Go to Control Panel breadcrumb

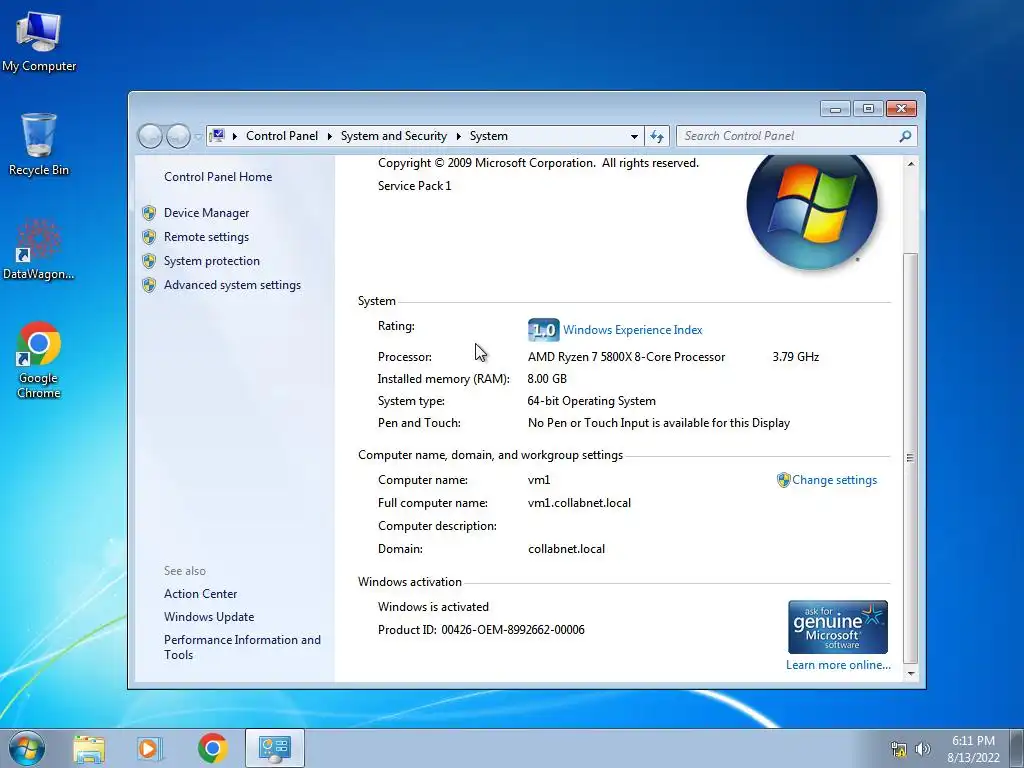pos(282,136)
